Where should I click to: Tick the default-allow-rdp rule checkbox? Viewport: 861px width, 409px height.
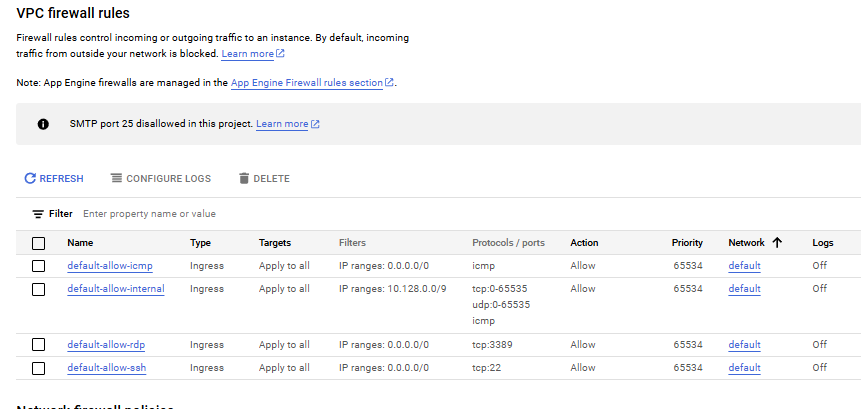[39, 345]
